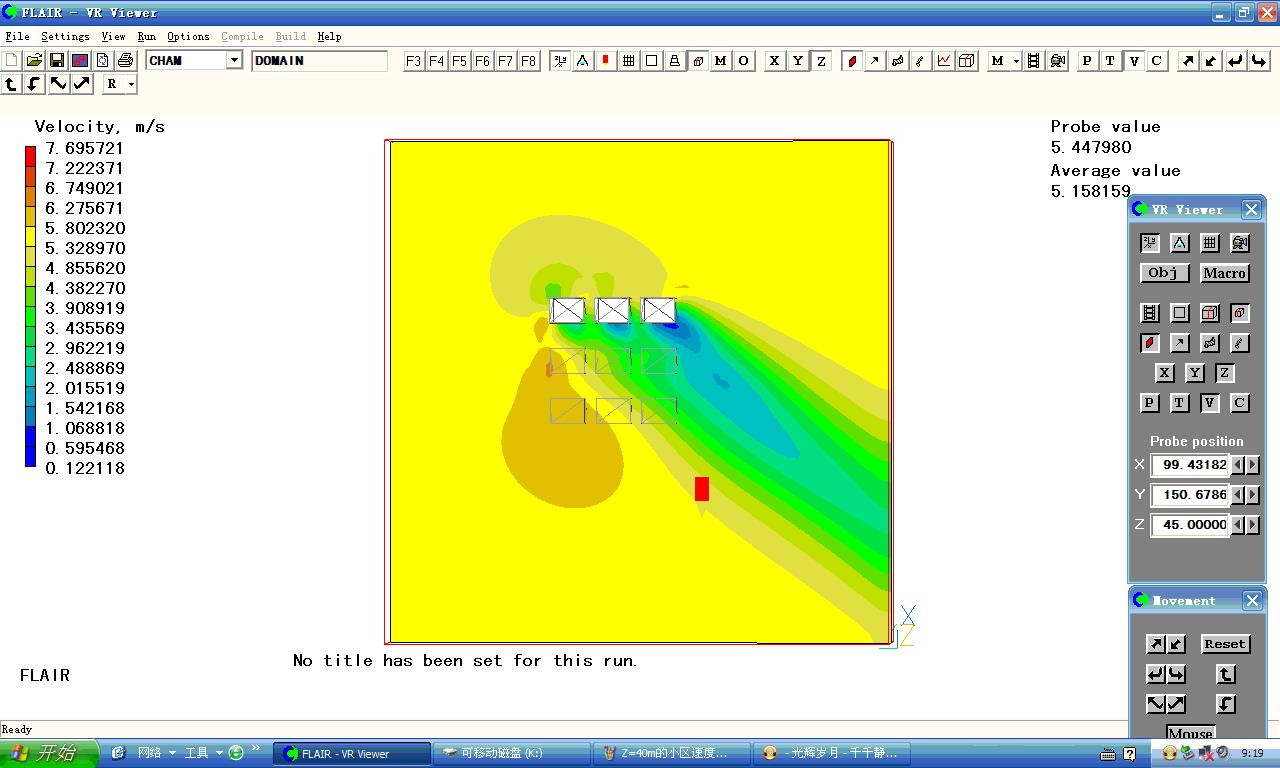Click the Open file icon in toolbar
The image size is (1280, 768).
(x=34, y=61)
